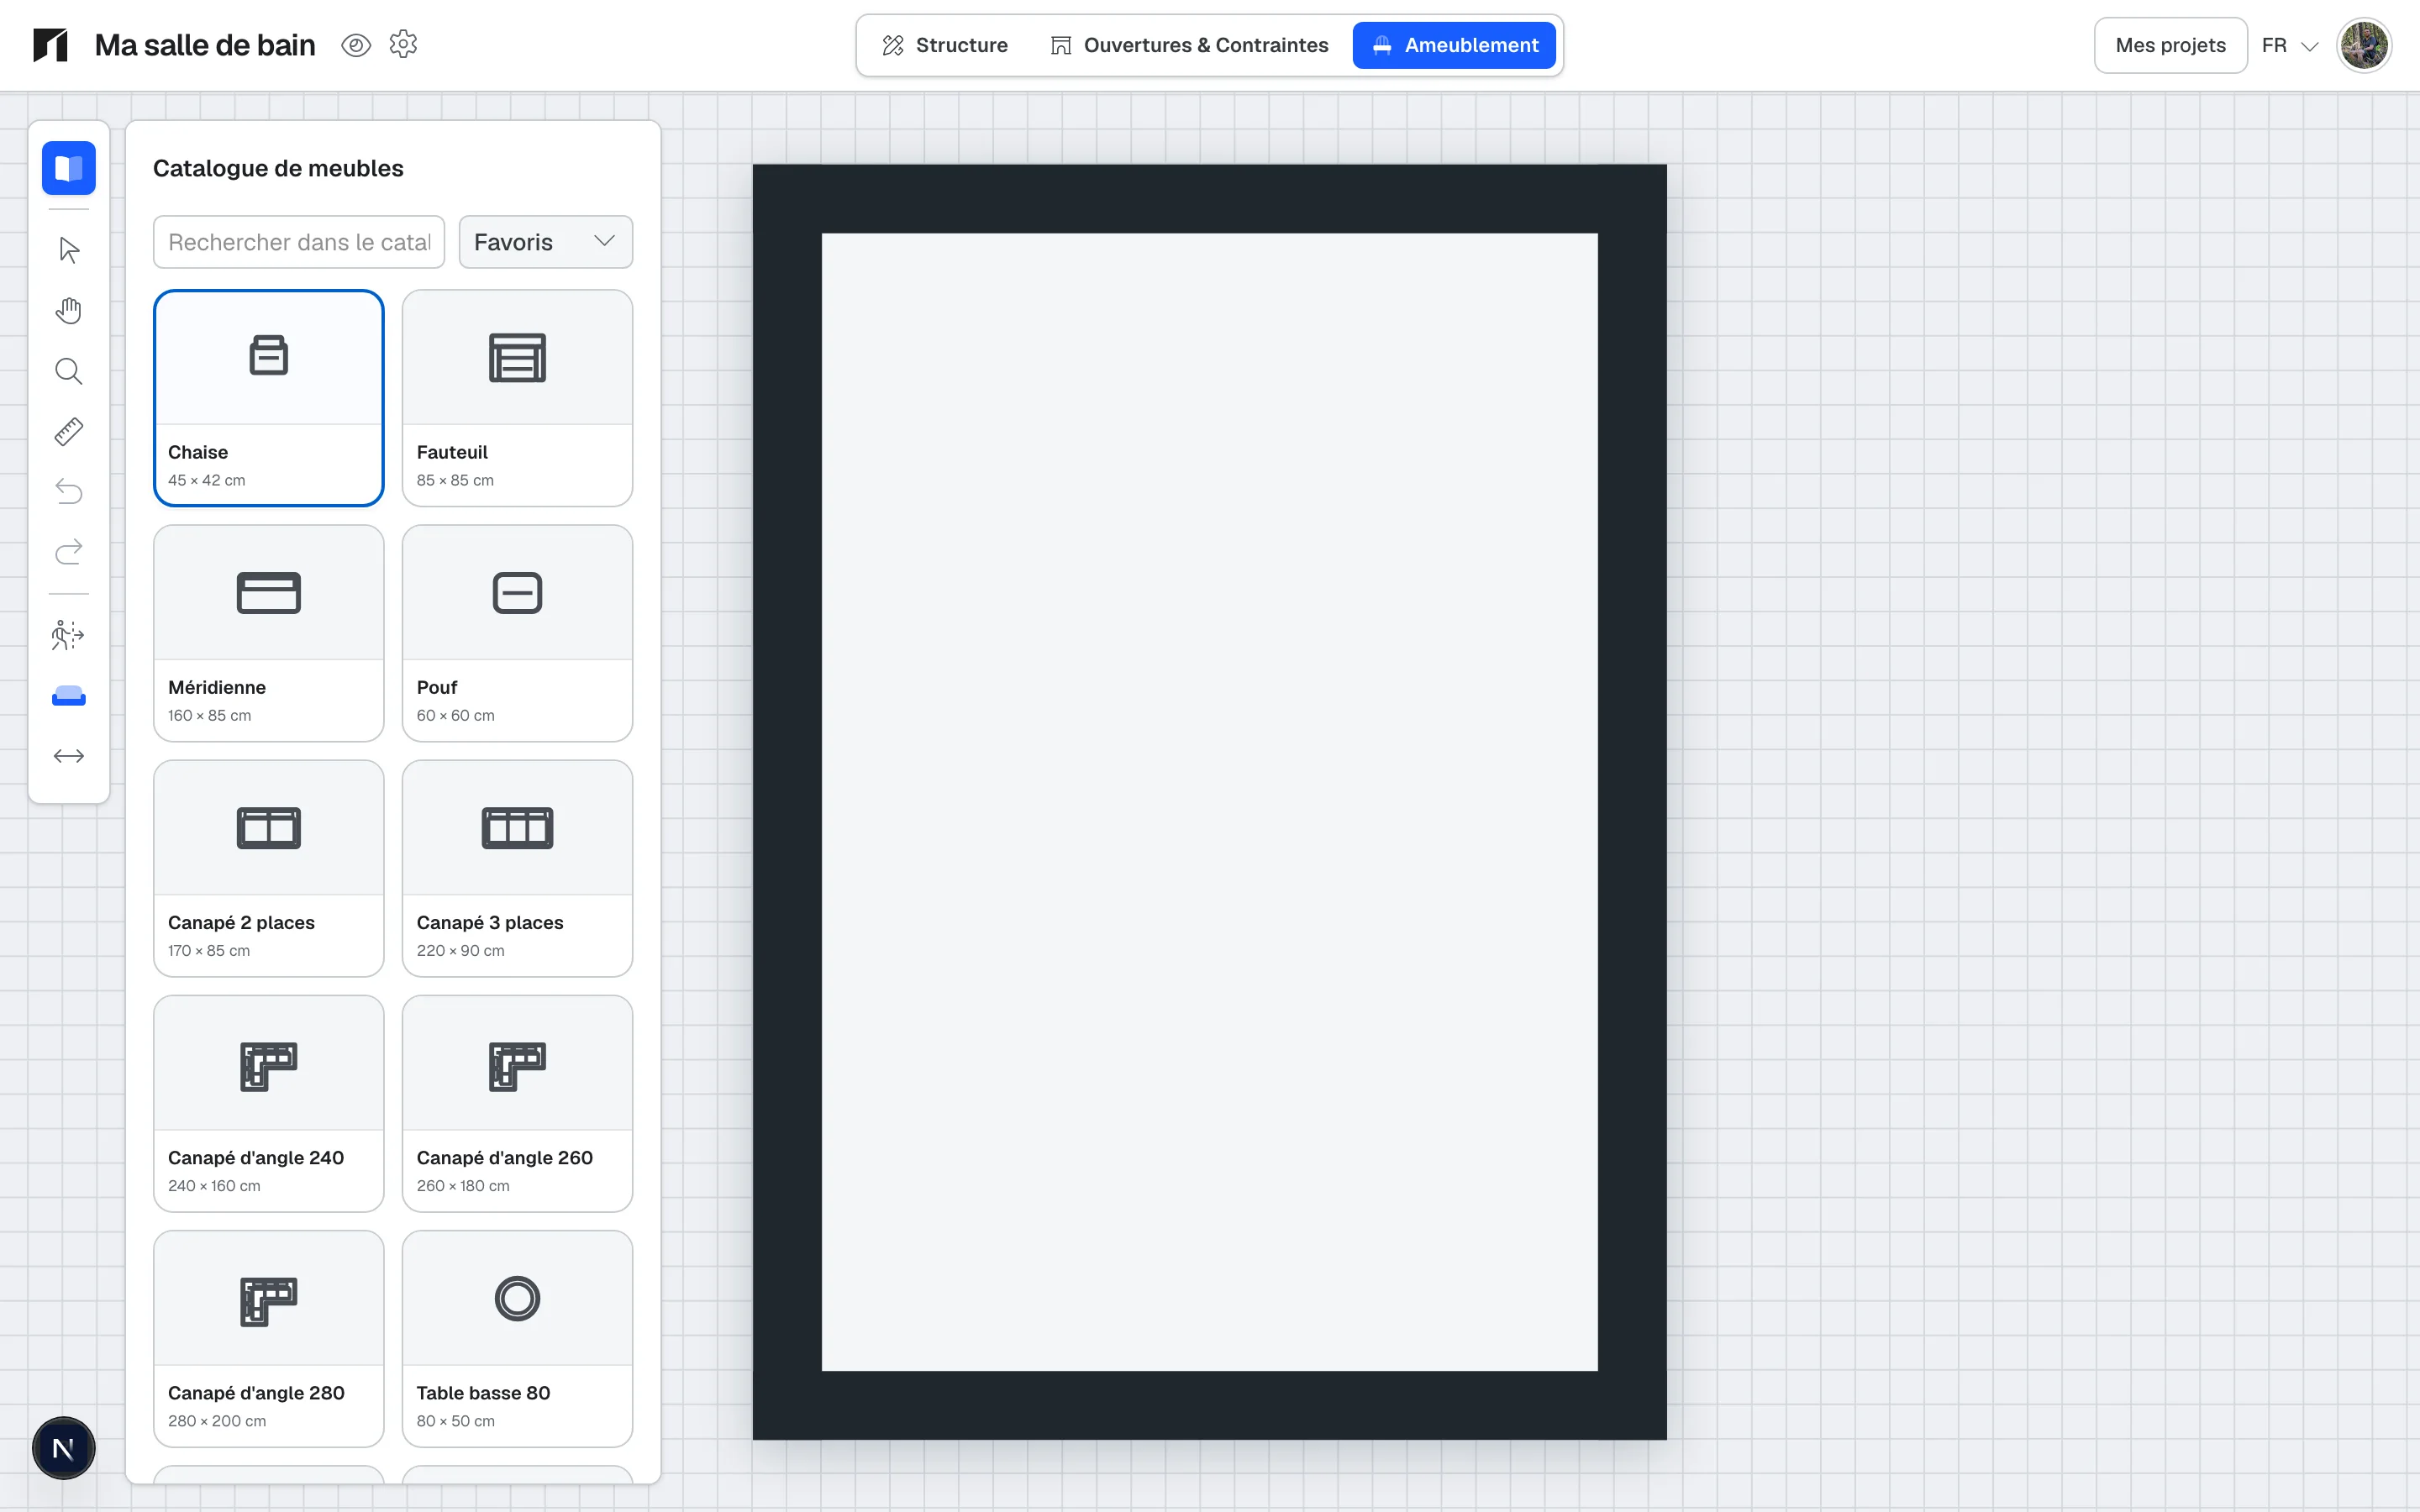Activate the hand pan tool

click(x=68, y=311)
